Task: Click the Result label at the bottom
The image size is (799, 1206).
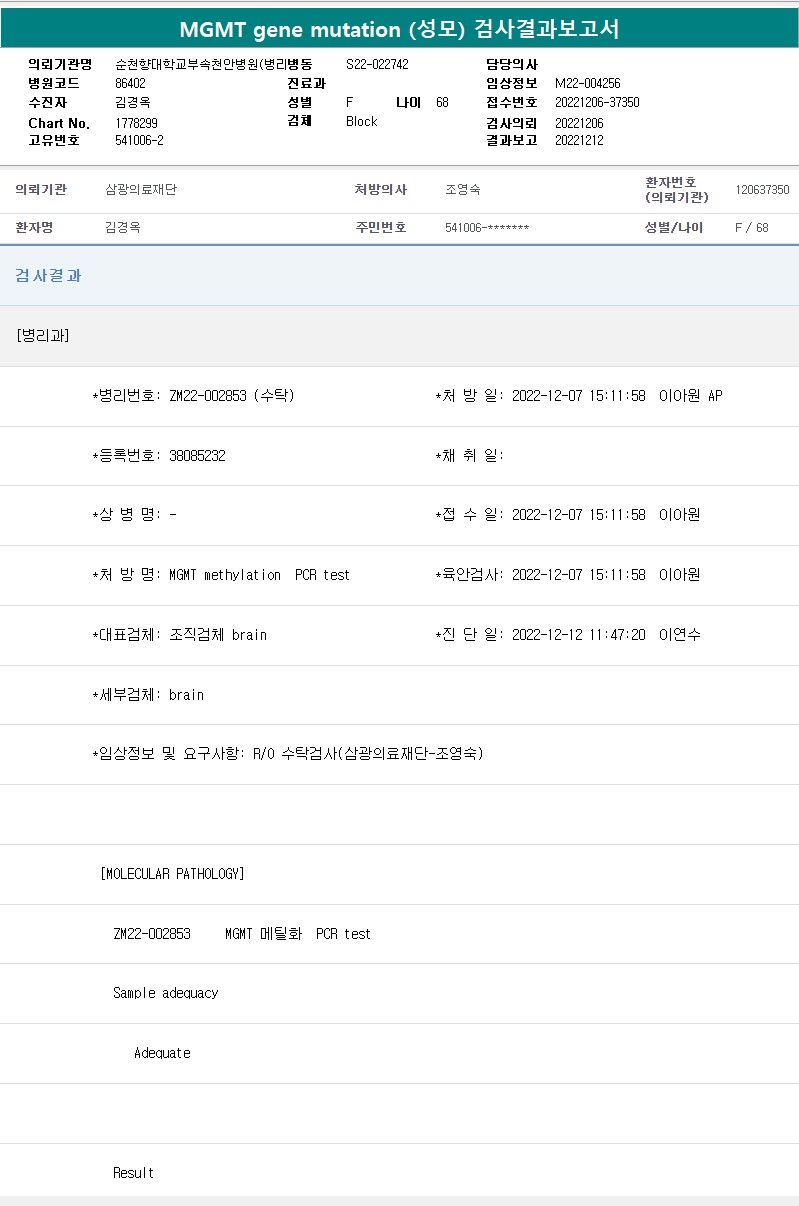Action: click(x=133, y=1173)
